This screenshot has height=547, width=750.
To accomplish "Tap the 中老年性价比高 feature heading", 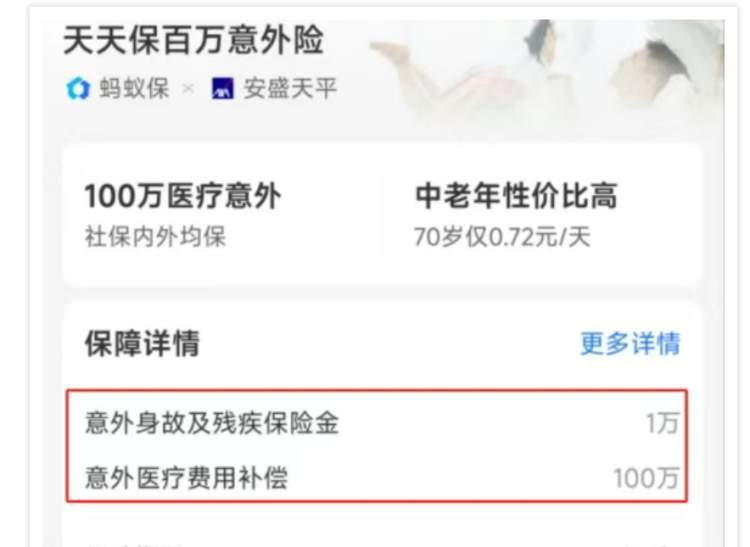I will pos(516,196).
